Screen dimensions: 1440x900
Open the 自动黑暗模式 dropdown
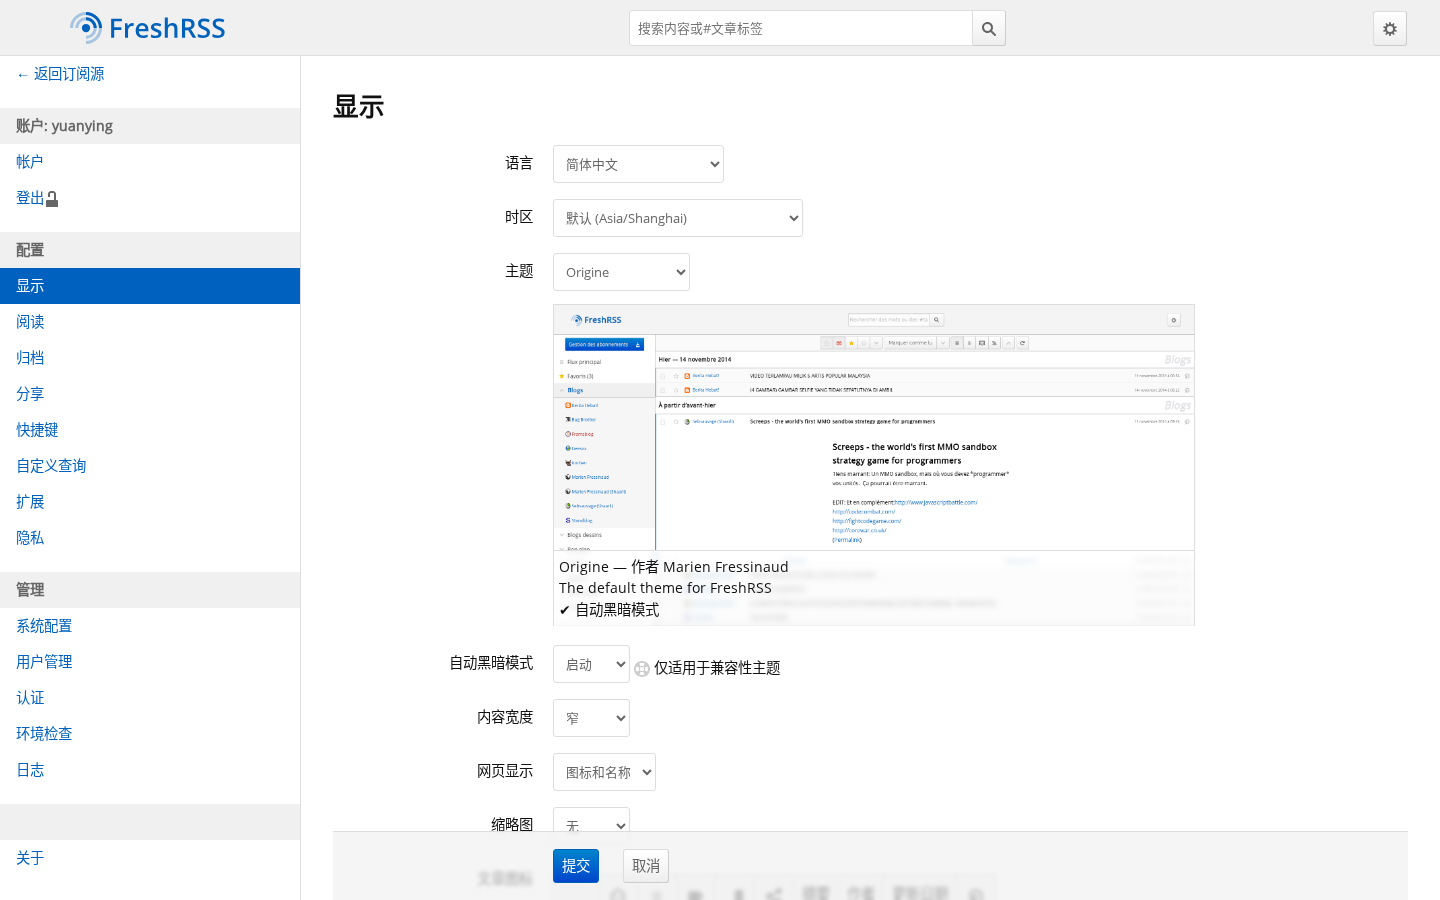pos(591,664)
